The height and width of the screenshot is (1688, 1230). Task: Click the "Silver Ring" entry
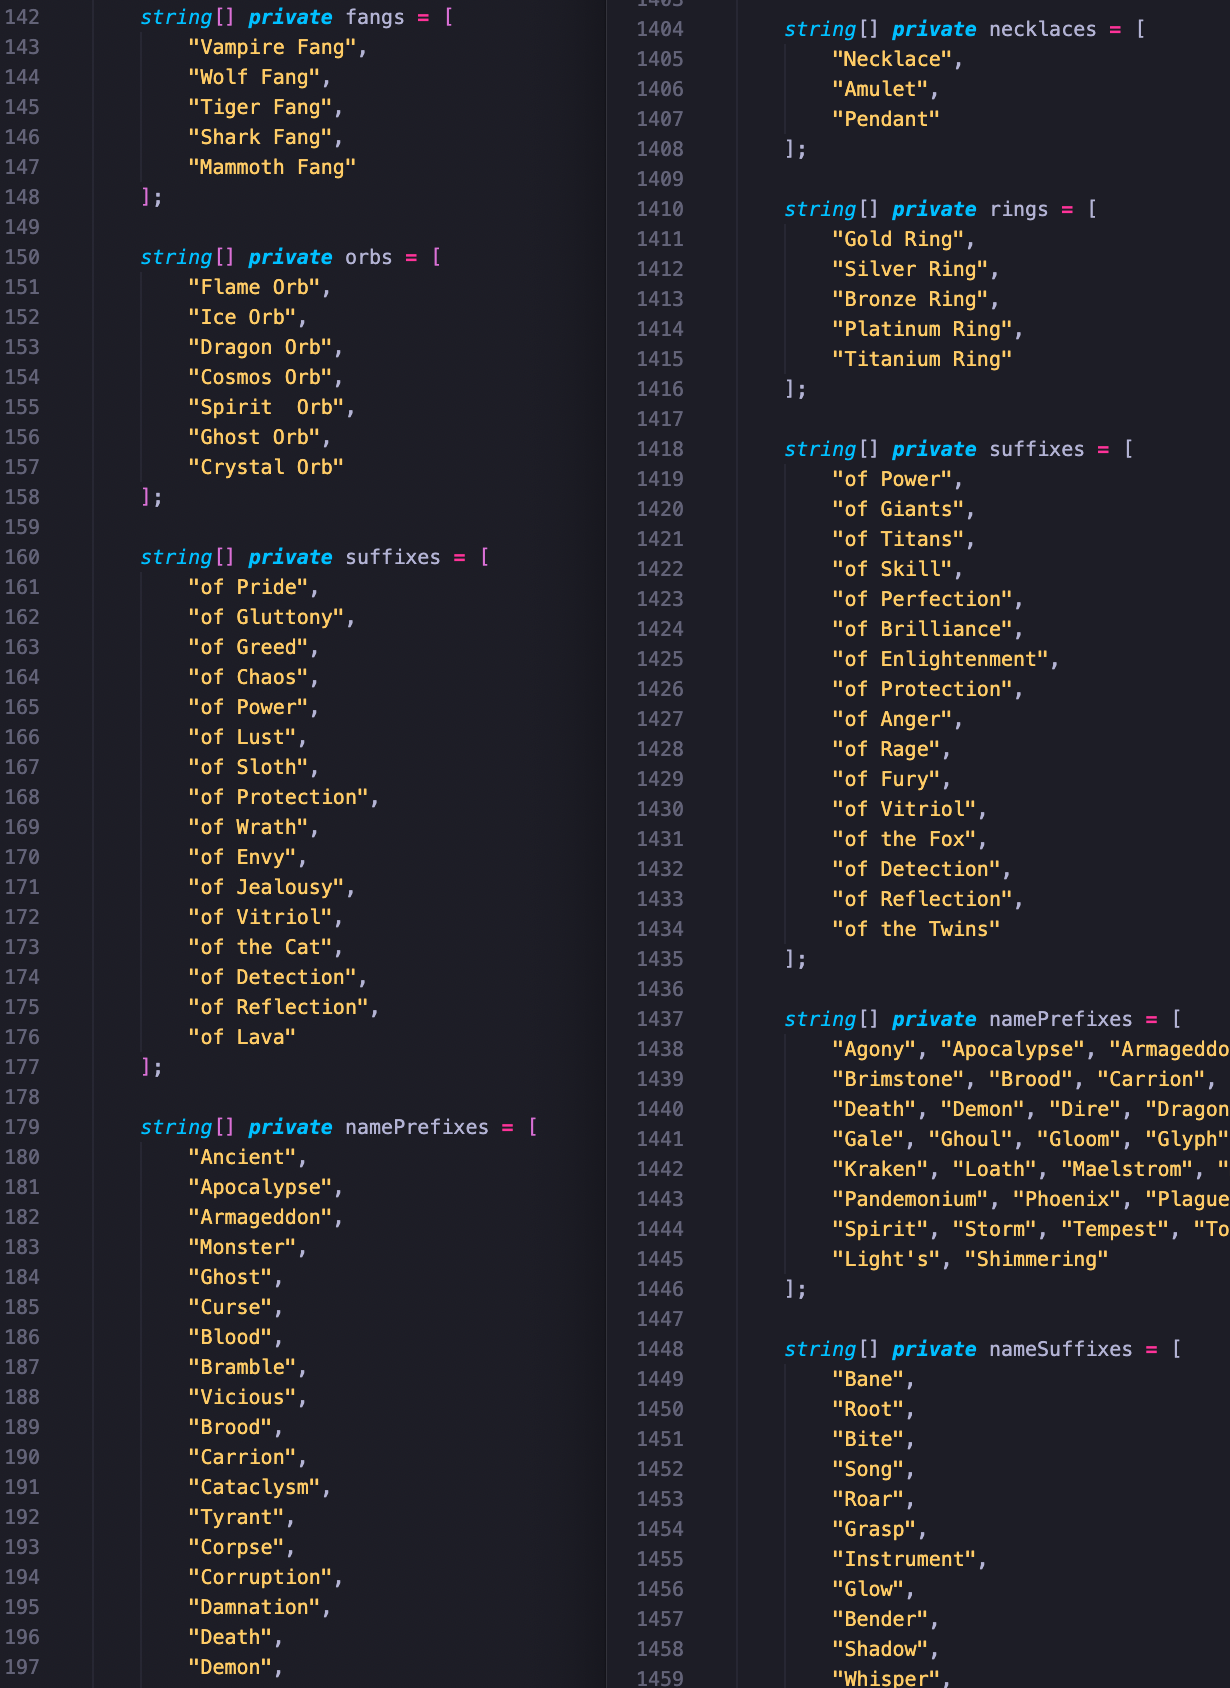point(910,269)
